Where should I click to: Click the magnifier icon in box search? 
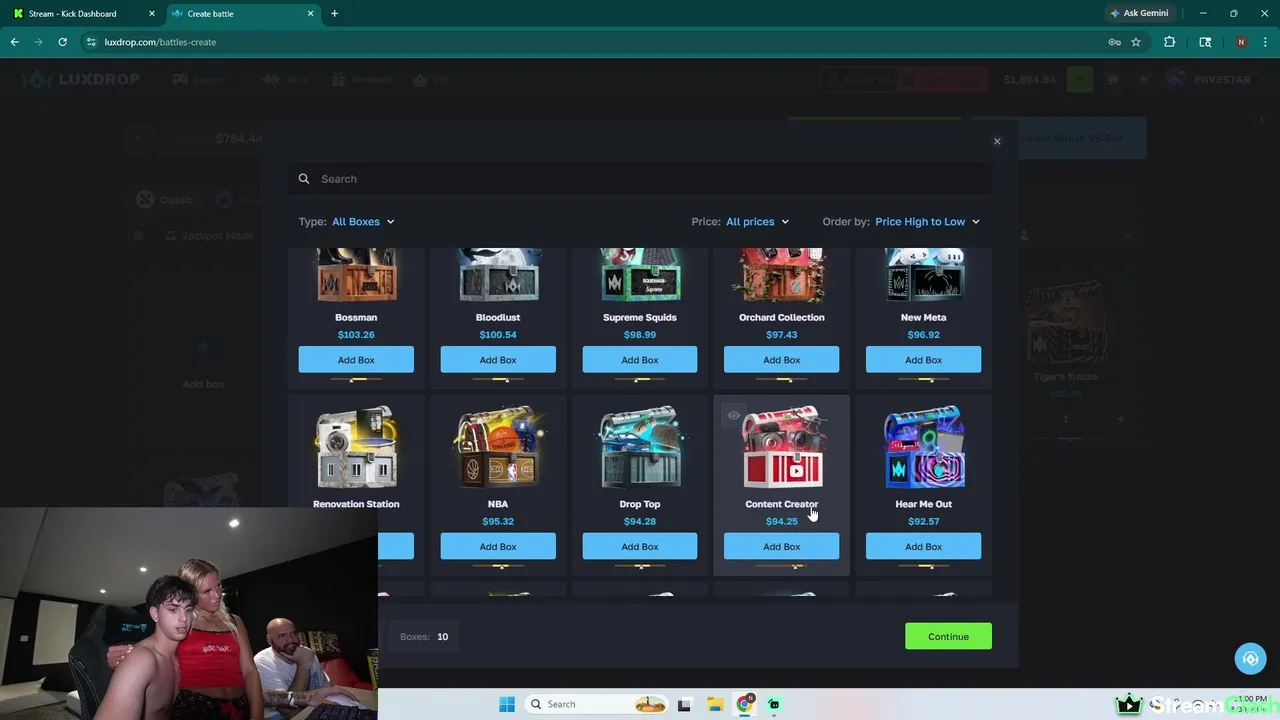point(304,179)
